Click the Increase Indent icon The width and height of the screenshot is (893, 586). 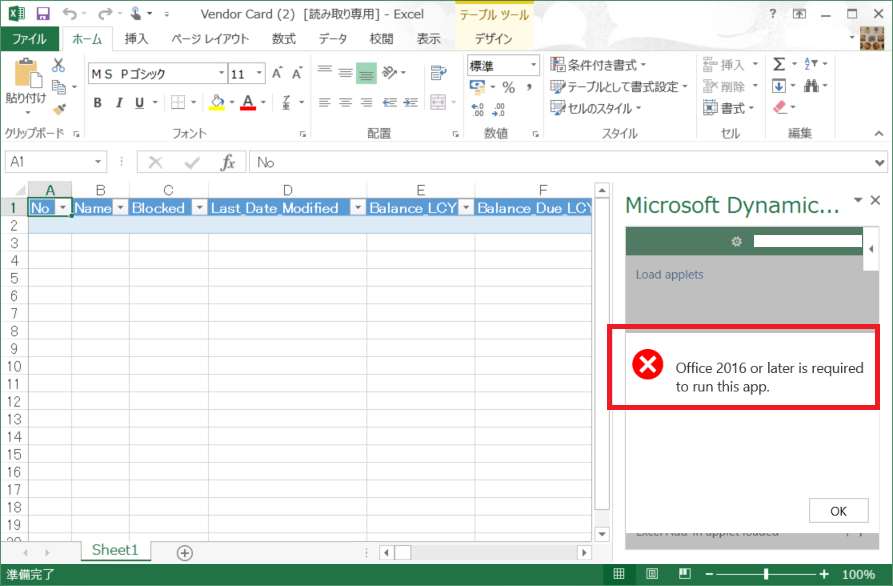pos(411,103)
